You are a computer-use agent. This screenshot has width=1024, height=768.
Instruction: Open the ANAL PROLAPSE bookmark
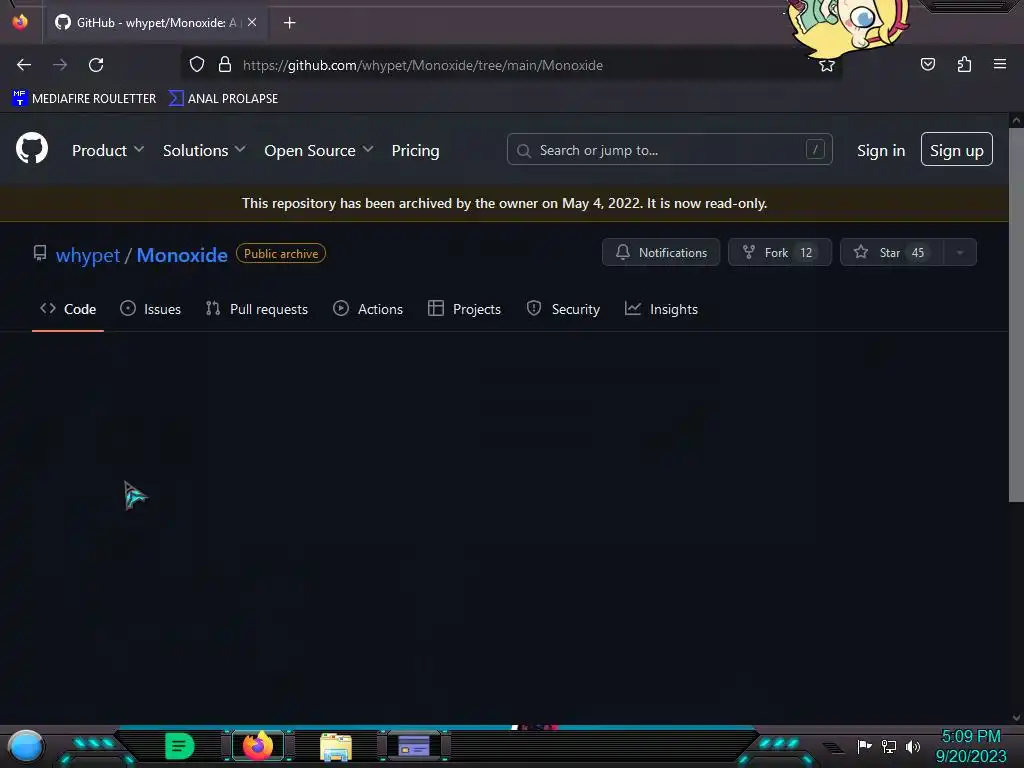pyautogui.click(x=223, y=99)
